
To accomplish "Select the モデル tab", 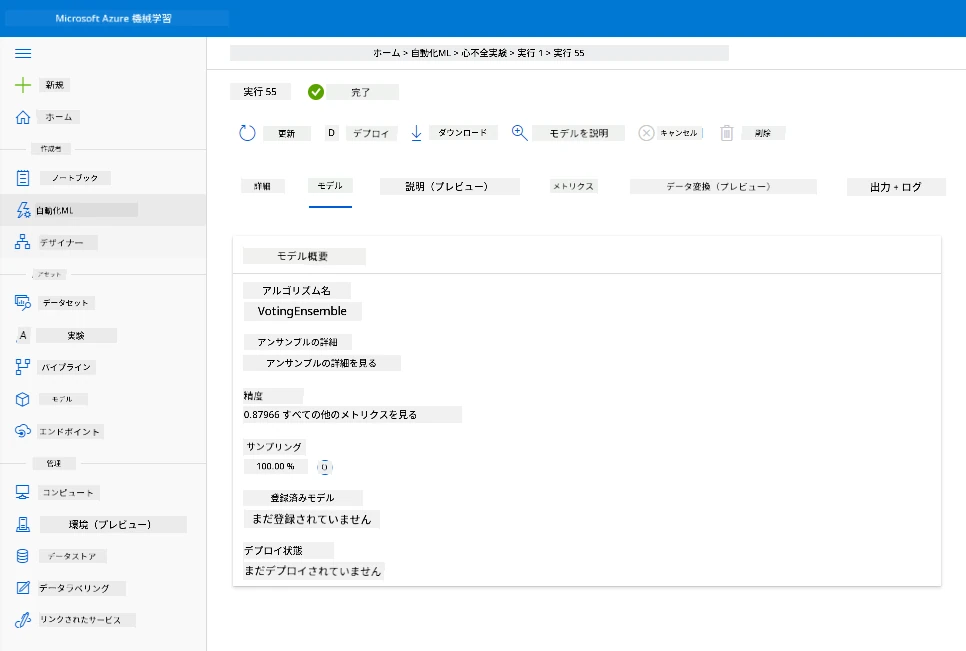I will coord(330,186).
